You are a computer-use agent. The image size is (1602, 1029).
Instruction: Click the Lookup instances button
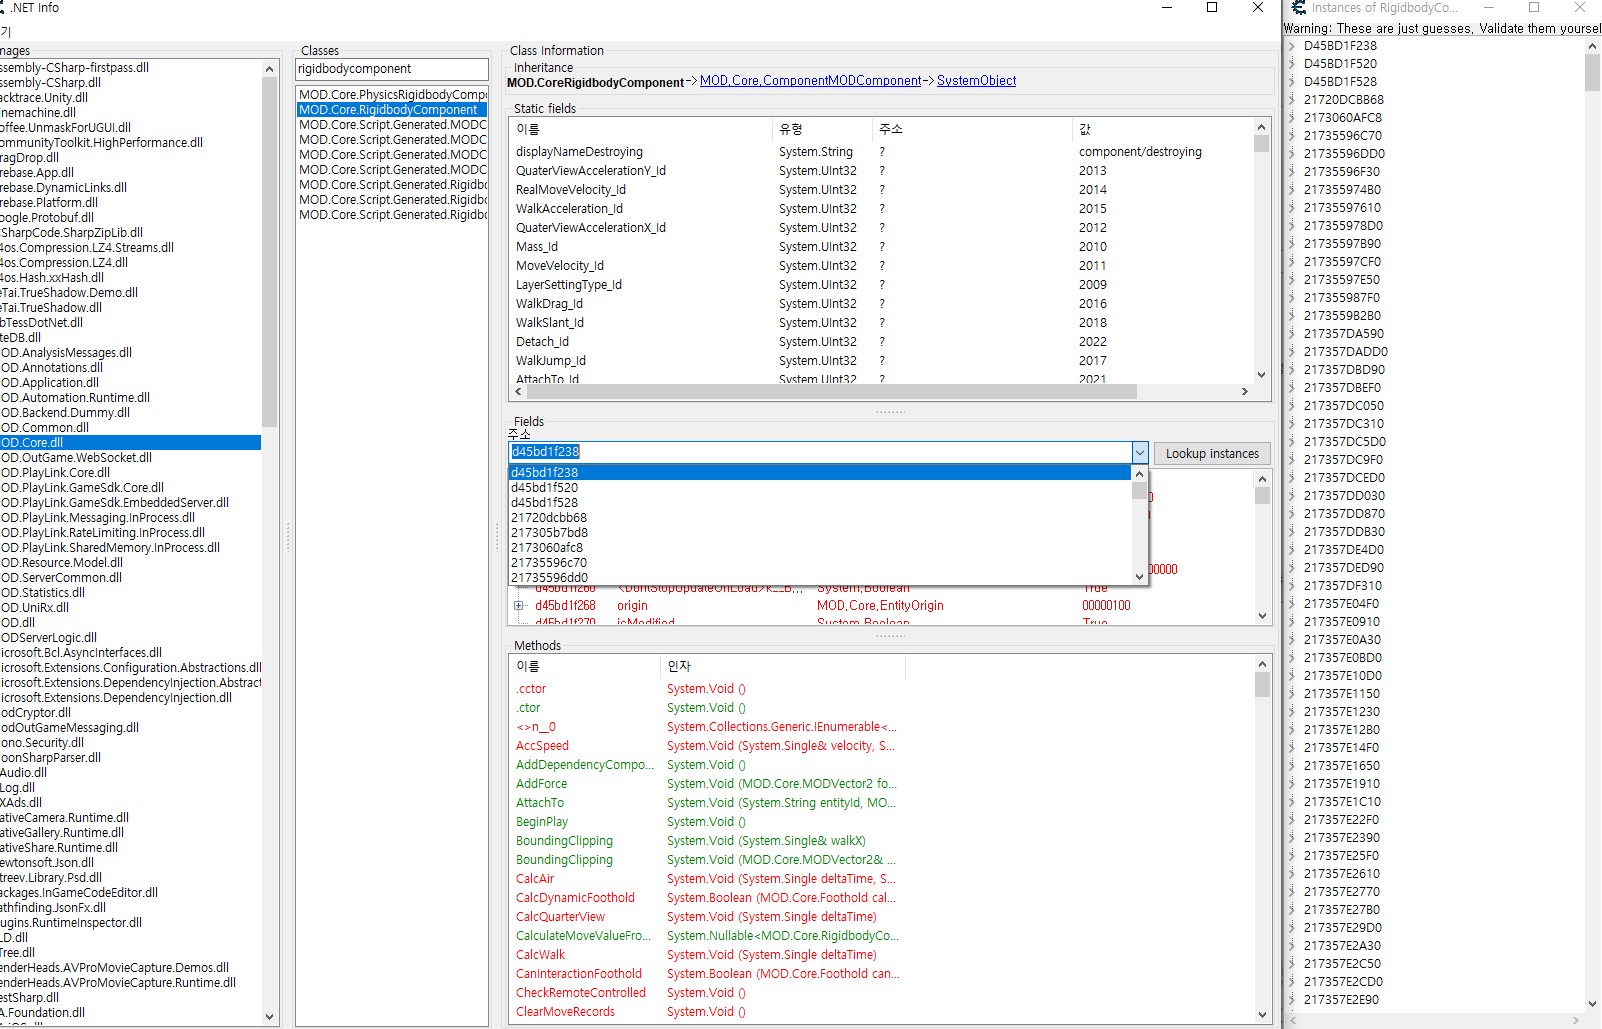pyautogui.click(x=1211, y=454)
